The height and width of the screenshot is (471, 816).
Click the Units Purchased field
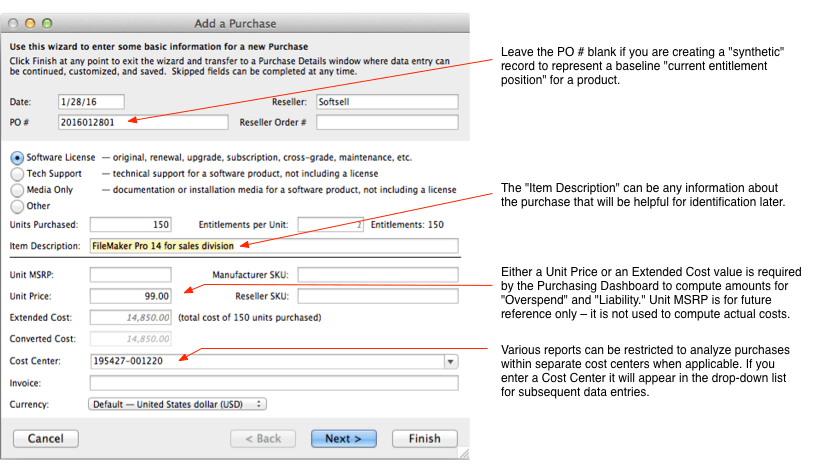(131, 225)
